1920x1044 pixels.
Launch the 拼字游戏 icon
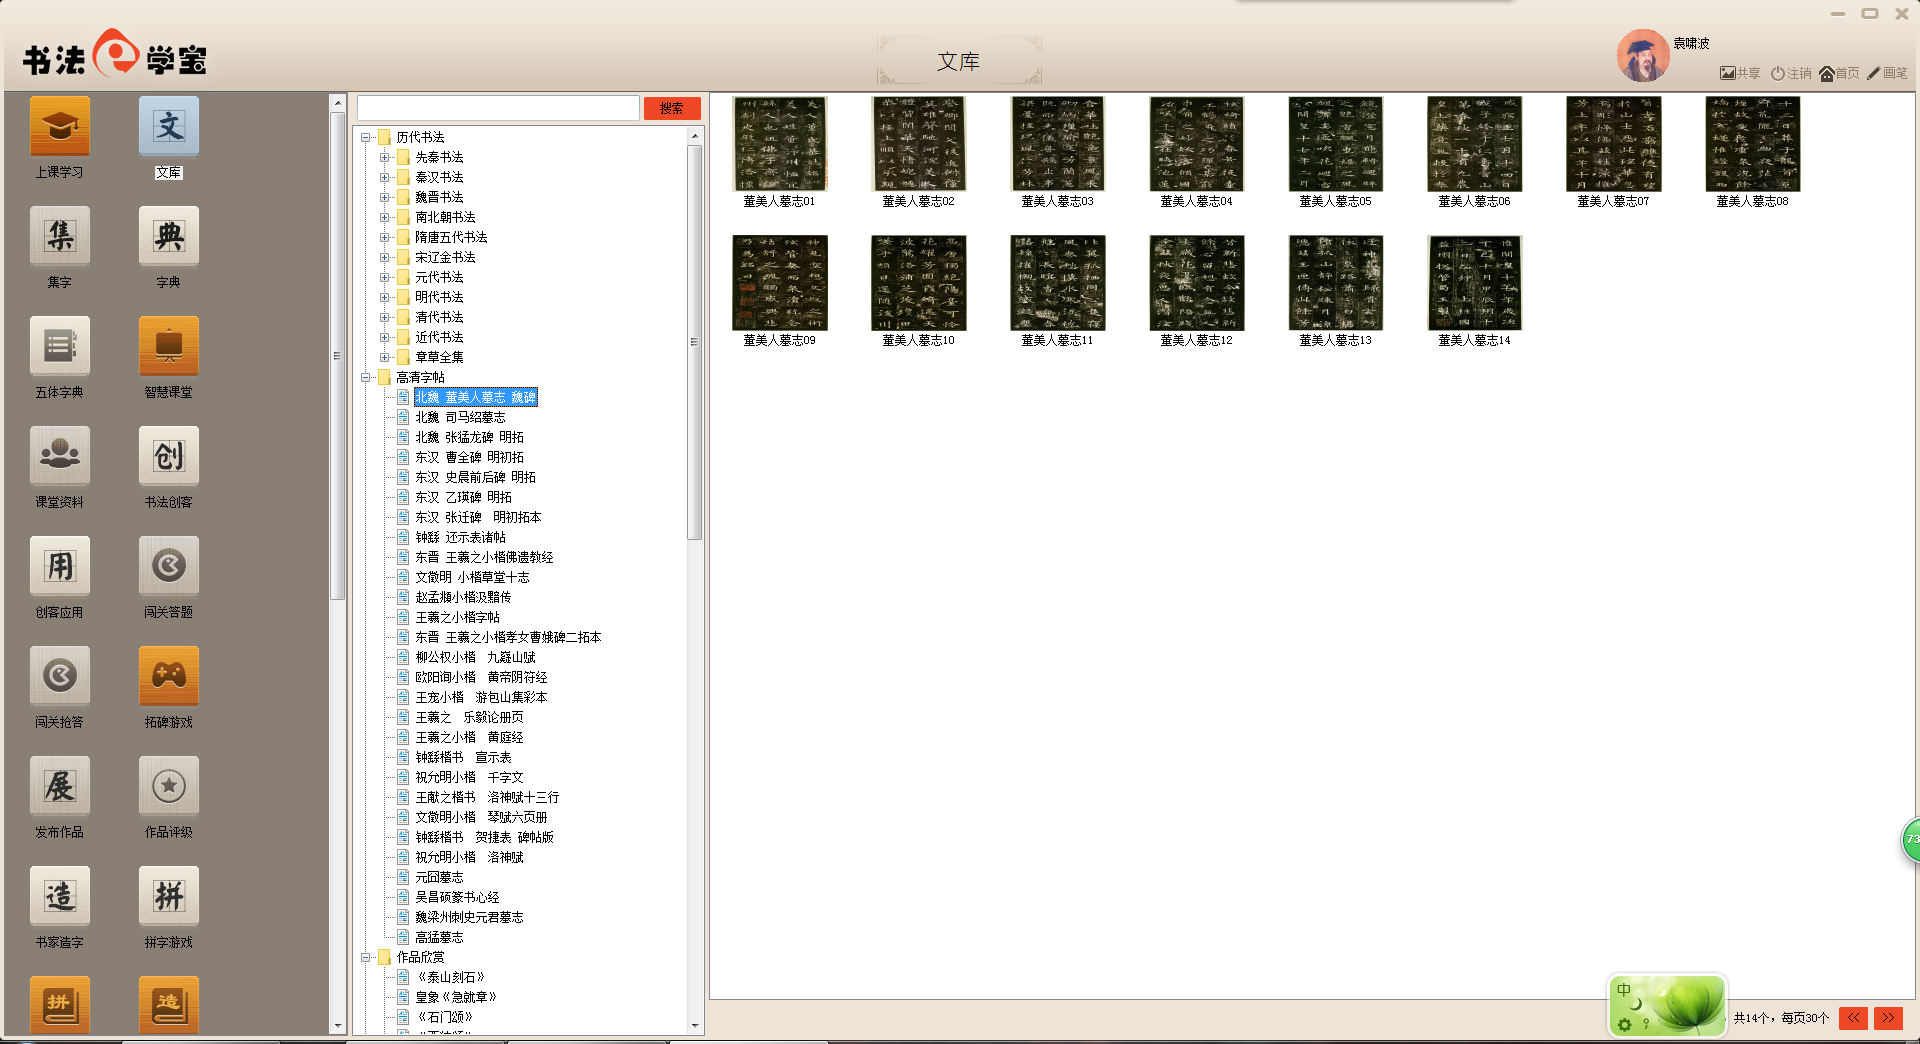[x=169, y=897]
